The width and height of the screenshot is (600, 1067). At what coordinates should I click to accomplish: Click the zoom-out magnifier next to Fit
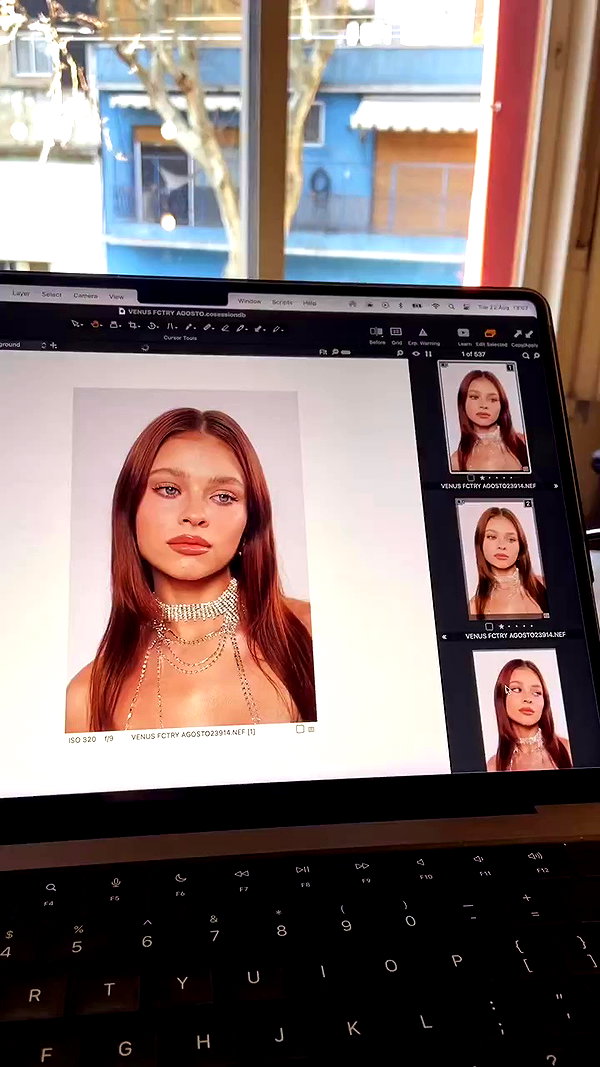334,352
